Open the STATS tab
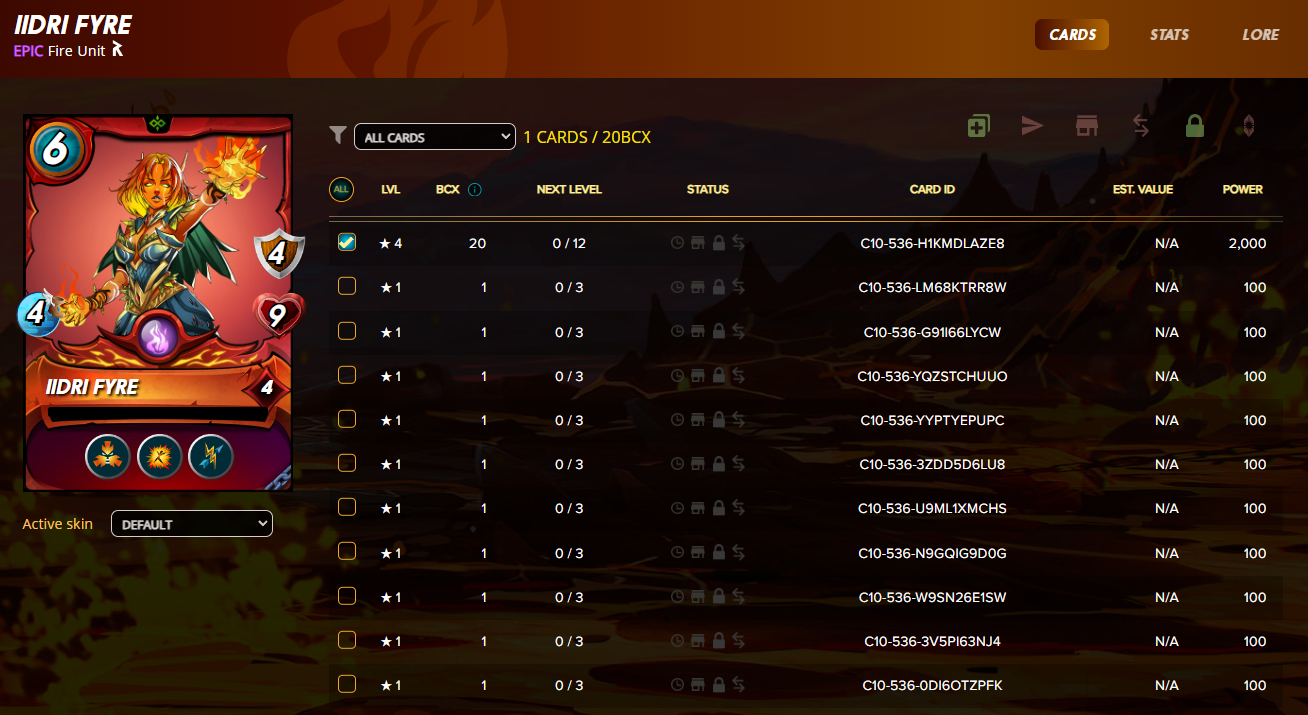Image resolution: width=1308 pixels, height=715 pixels. [1169, 35]
